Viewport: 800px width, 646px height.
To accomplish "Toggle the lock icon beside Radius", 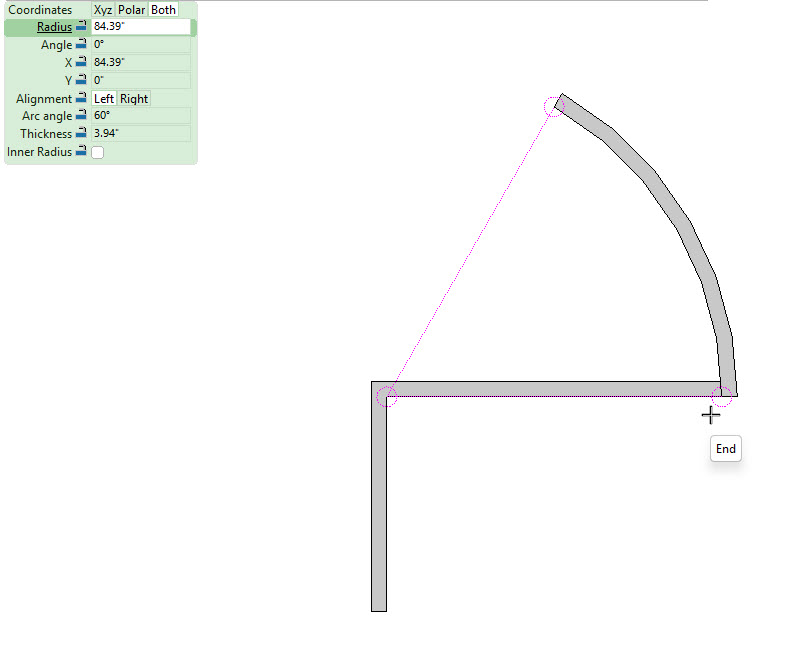I will coord(81,26).
